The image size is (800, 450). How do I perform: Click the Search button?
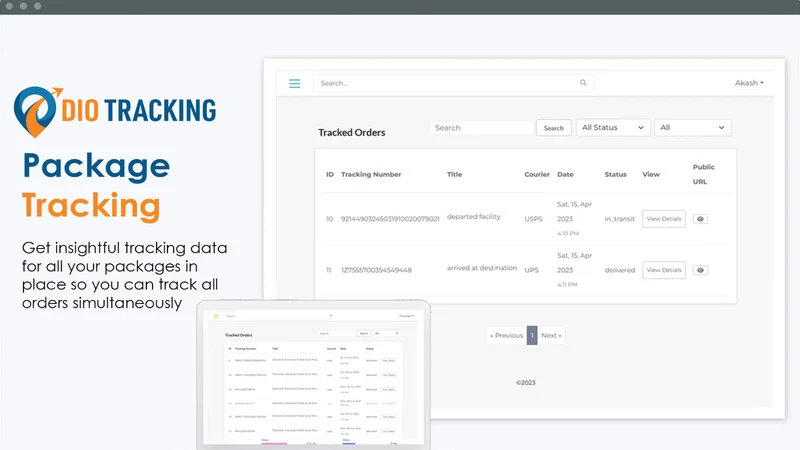click(x=554, y=128)
